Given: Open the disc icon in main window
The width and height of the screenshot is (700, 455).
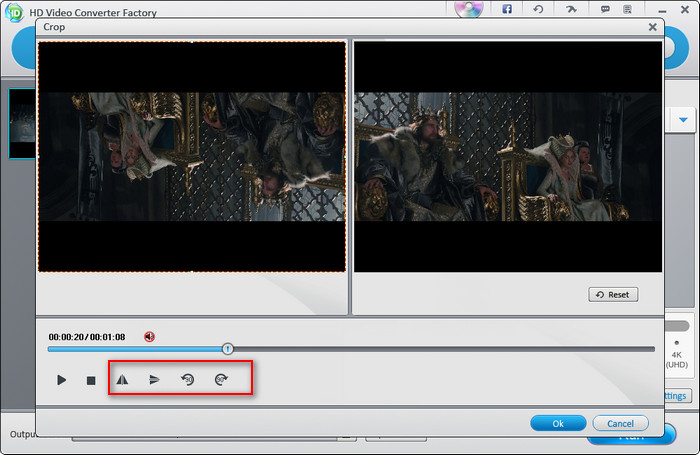Looking at the screenshot, I should click(468, 8).
